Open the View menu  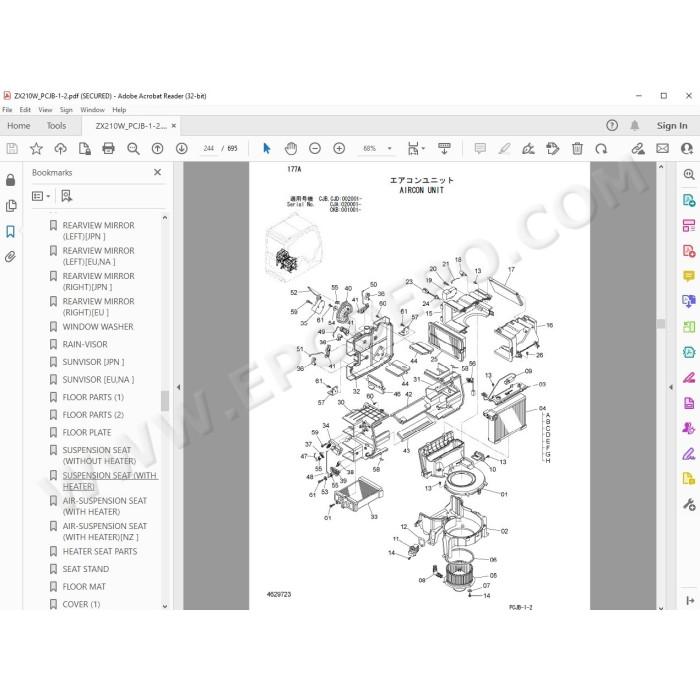pos(45,109)
